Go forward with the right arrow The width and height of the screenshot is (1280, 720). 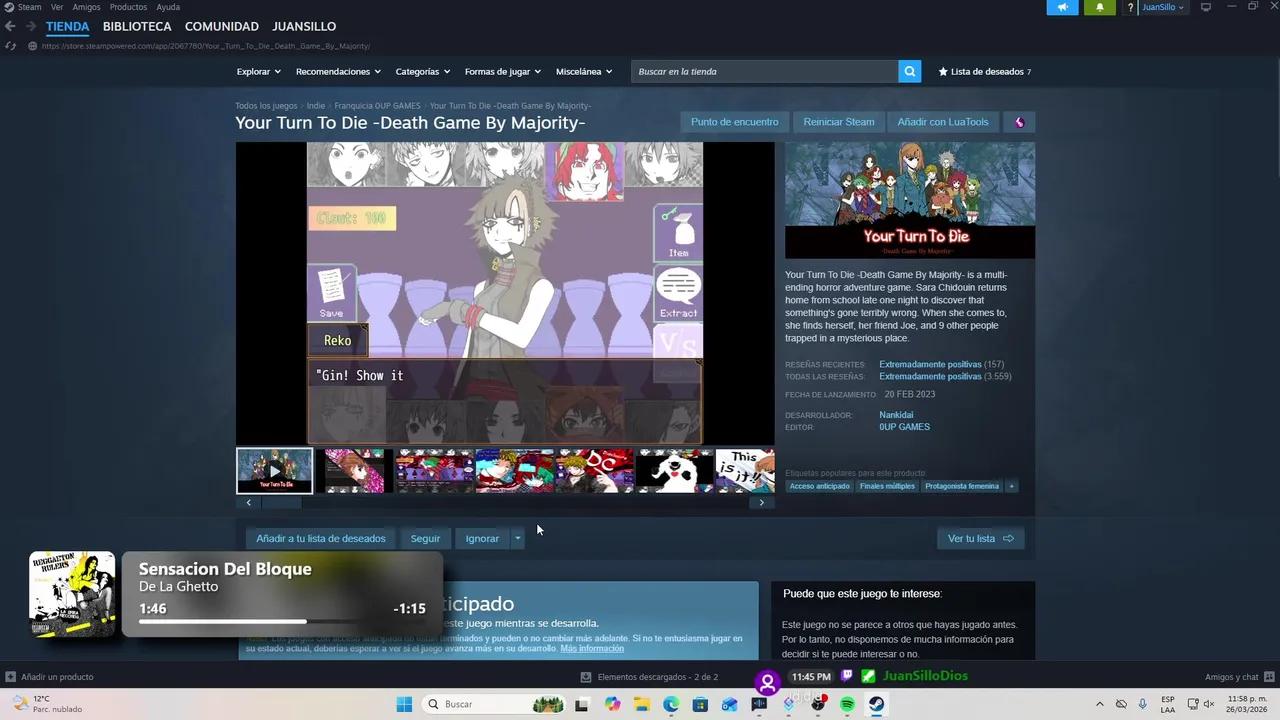31,26
